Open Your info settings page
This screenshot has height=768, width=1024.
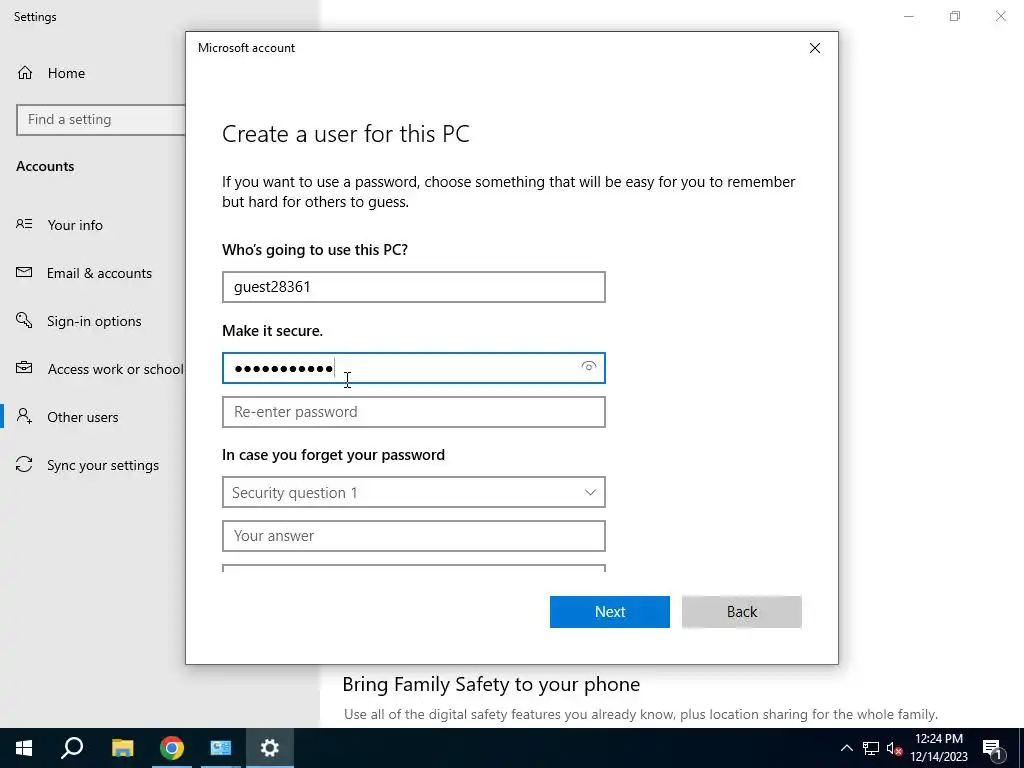coord(74,225)
